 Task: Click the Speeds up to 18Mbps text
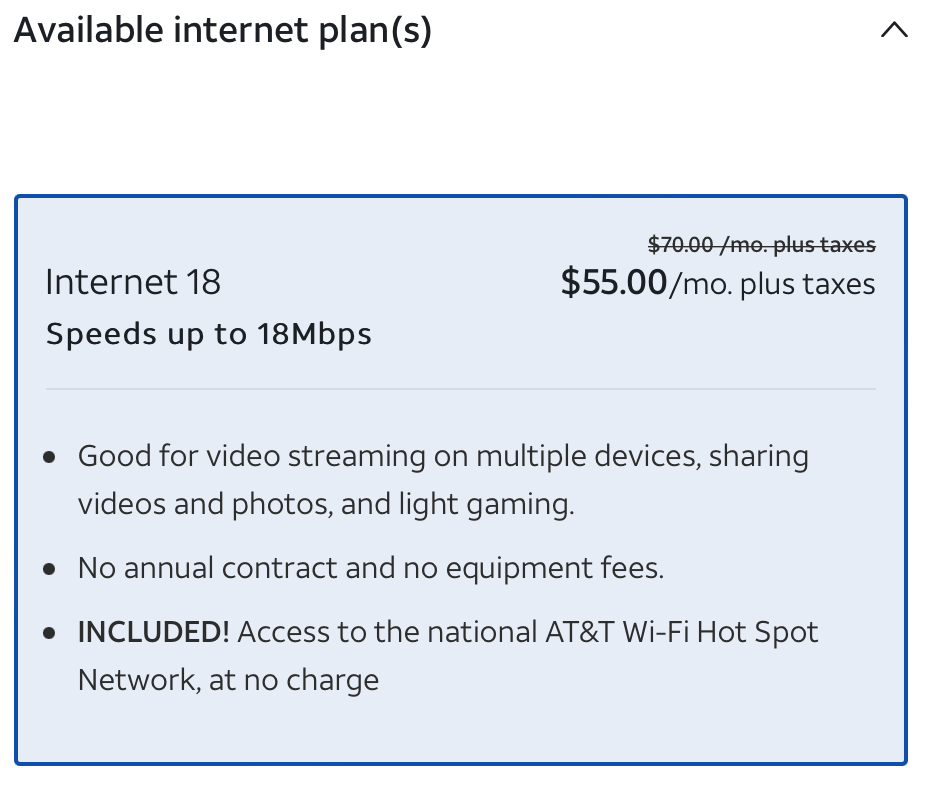click(x=208, y=334)
